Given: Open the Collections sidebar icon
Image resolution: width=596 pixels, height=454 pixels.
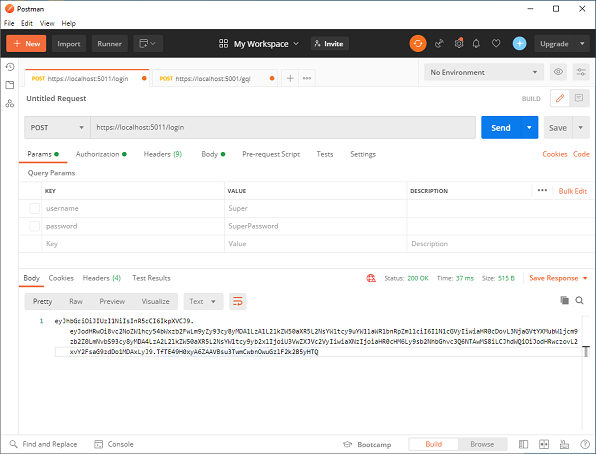Looking at the screenshot, I should 10,85.
